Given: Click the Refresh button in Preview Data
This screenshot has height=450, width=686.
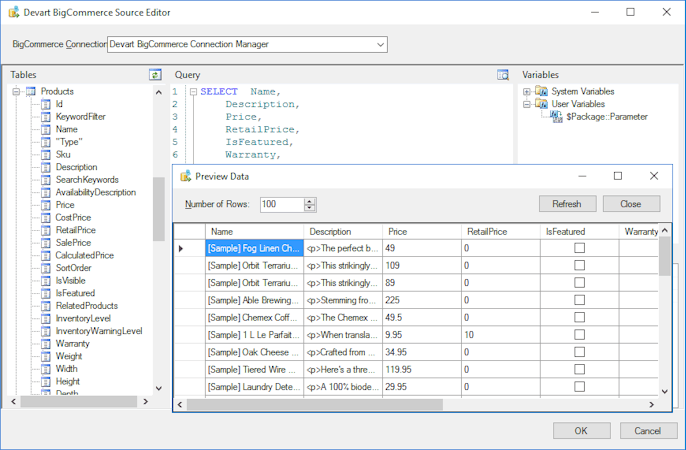Looking at the screenshot, I should coord(566,204).
